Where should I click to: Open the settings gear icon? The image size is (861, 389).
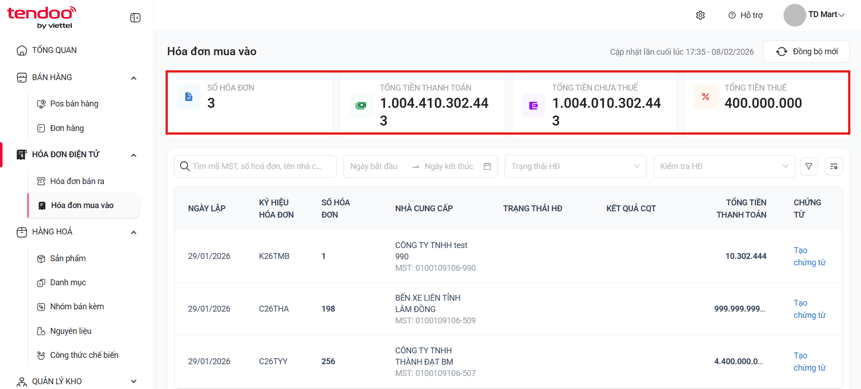(x=700, y=15)
